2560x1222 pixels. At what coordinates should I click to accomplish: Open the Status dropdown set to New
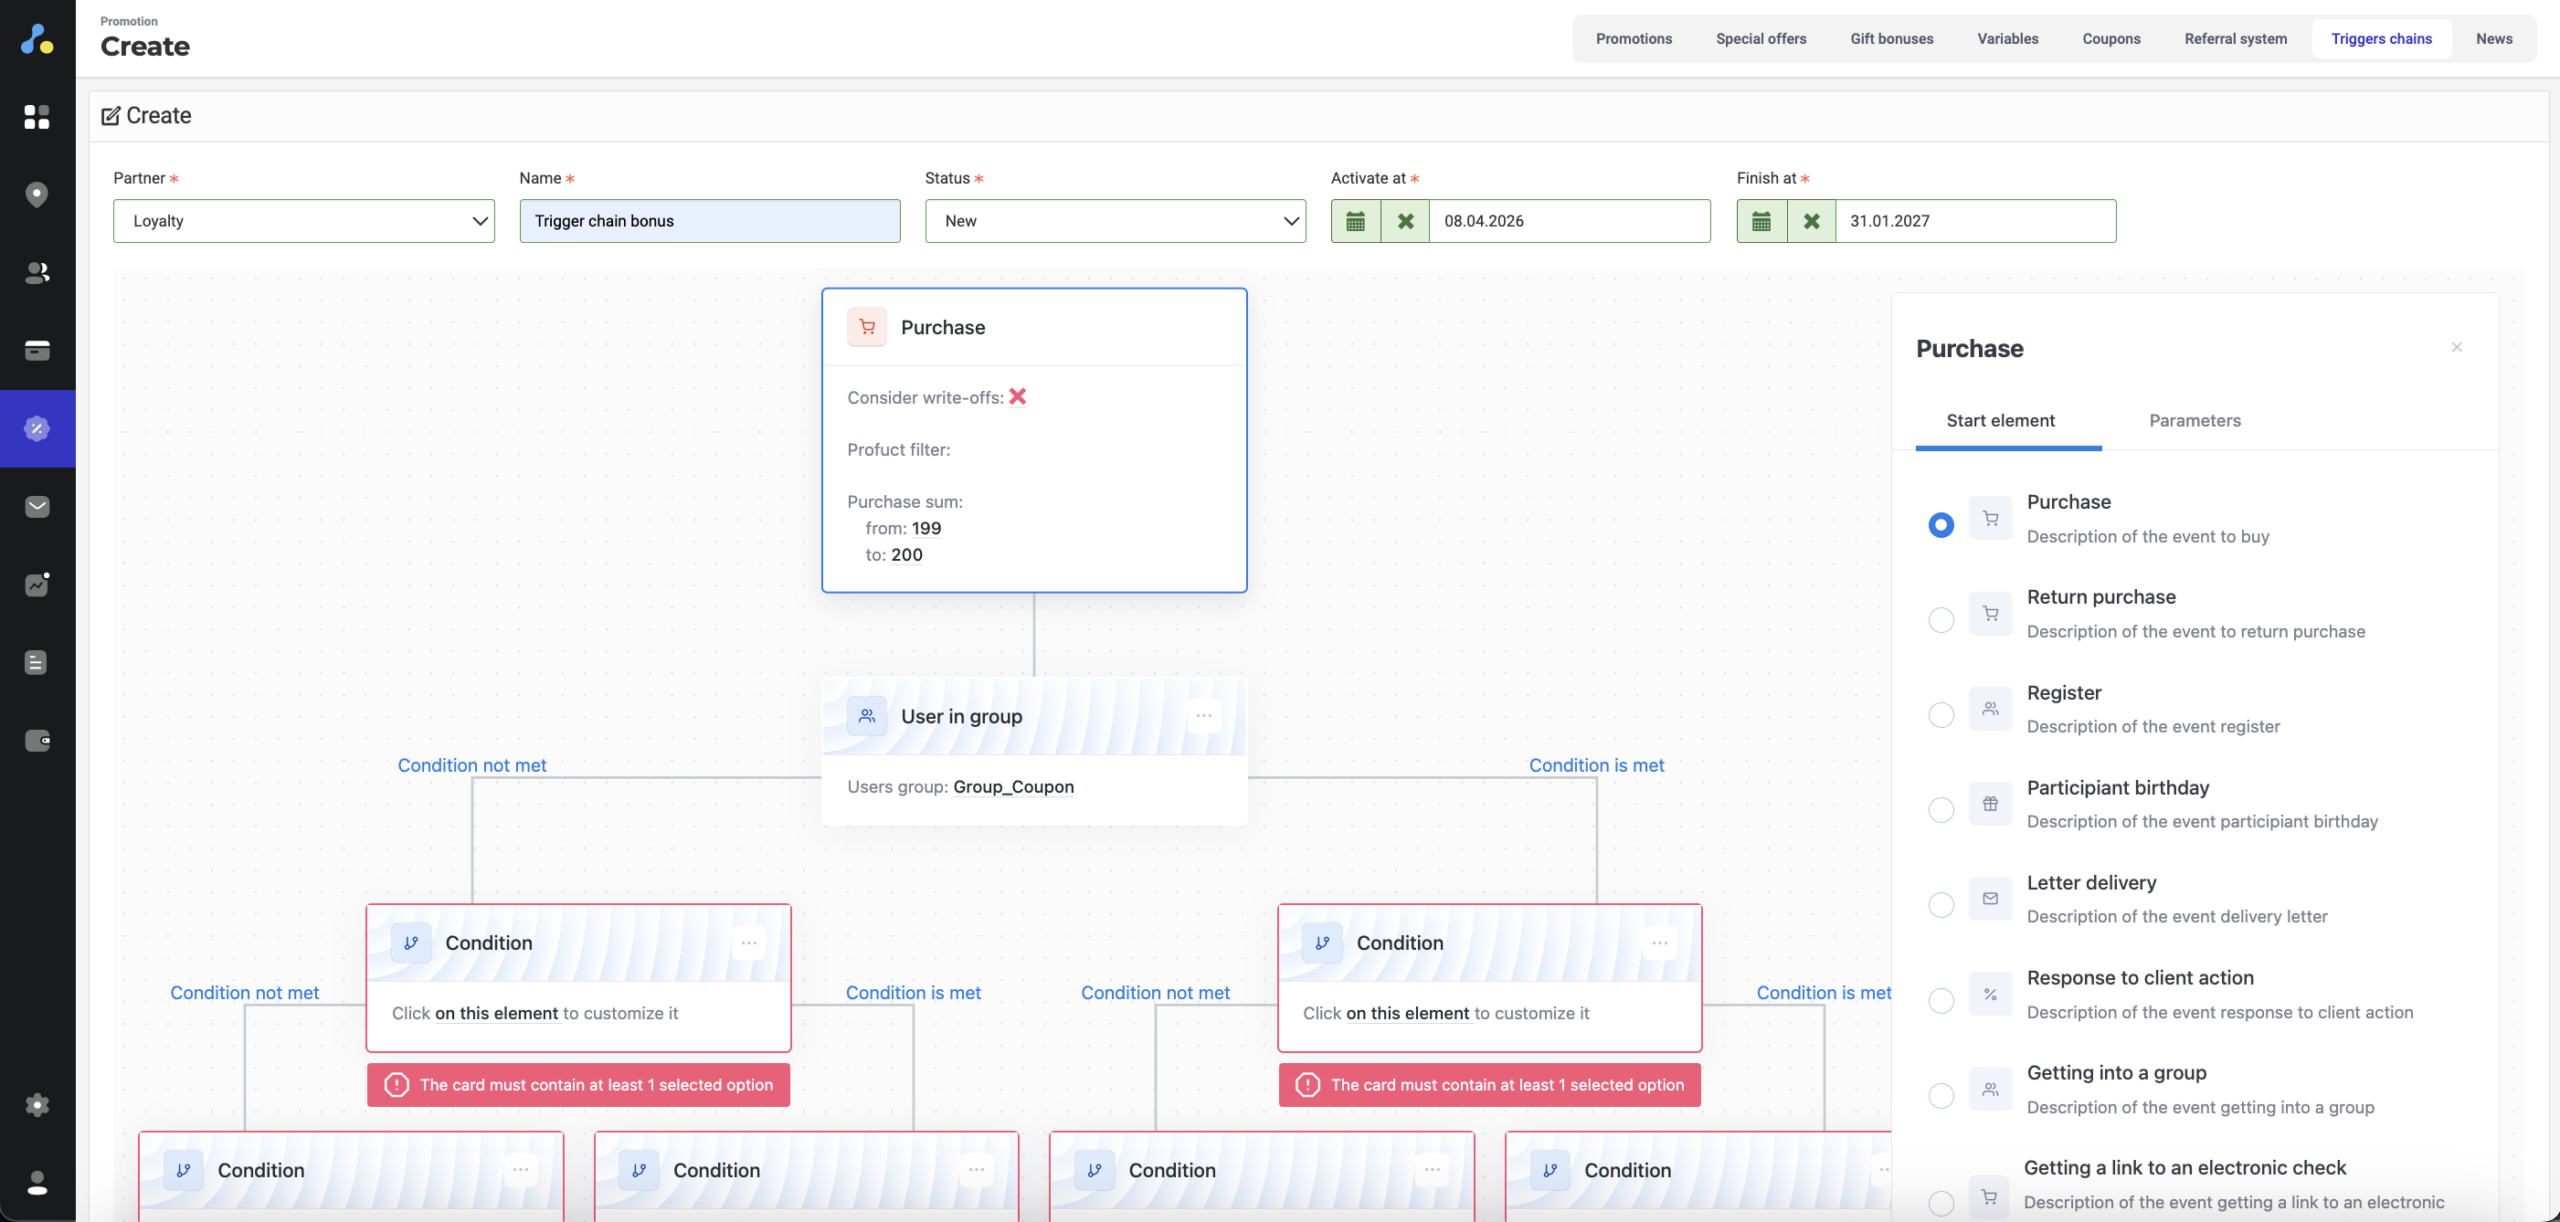click(1115, 221)
